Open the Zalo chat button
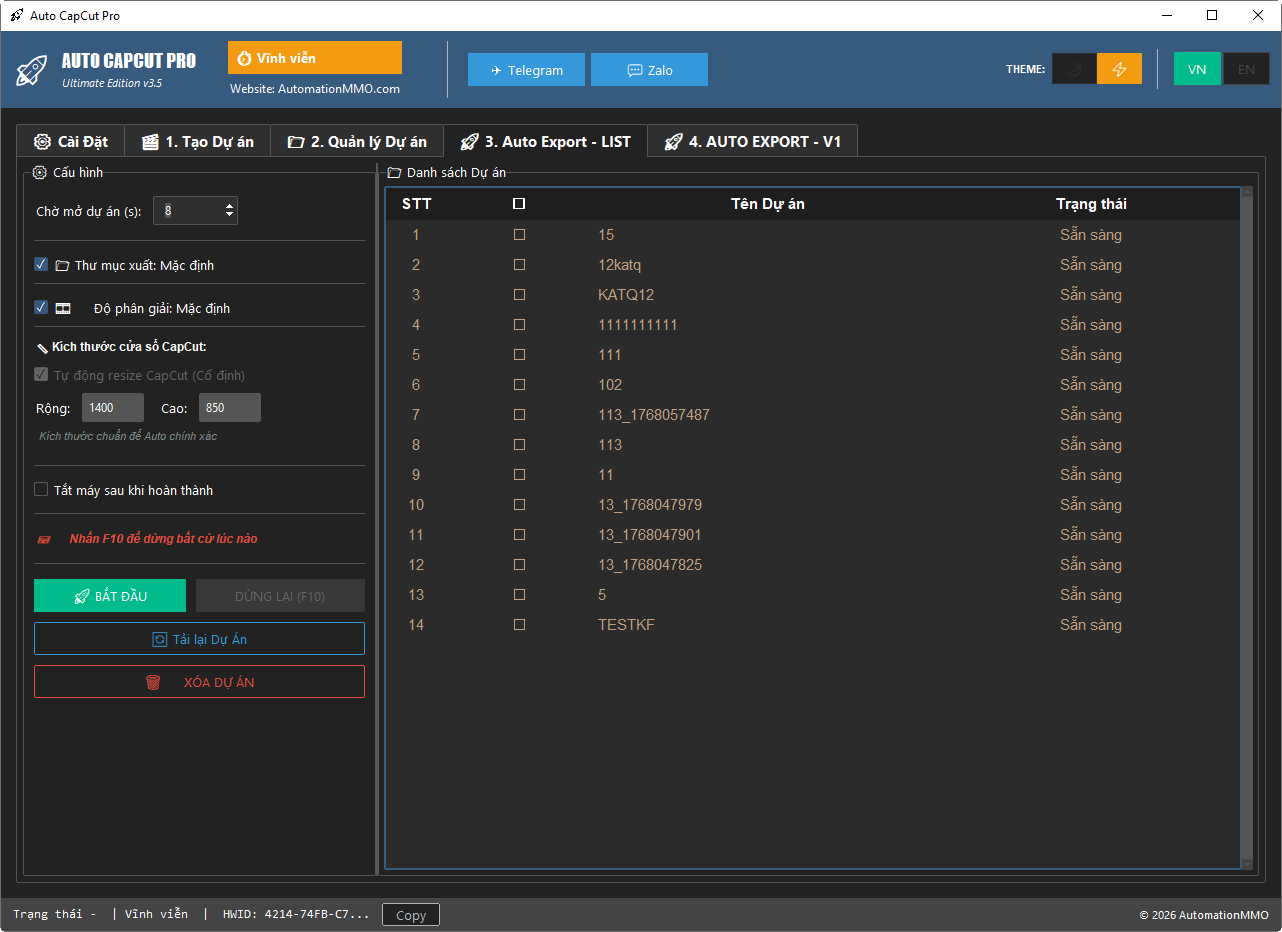Screen dimensions: 1282x932 pos(649,70)
